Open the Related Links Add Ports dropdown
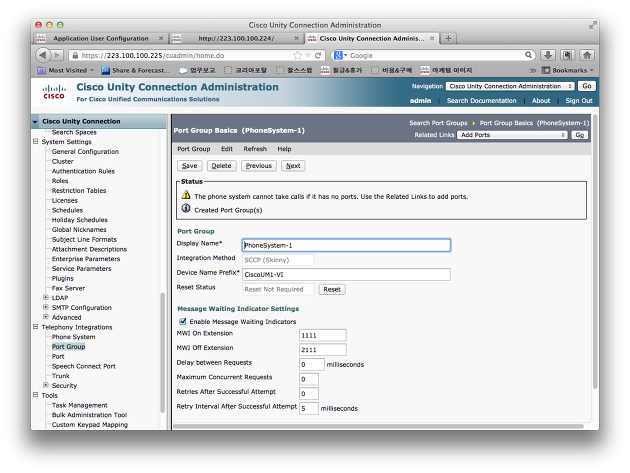 [512, 135]
